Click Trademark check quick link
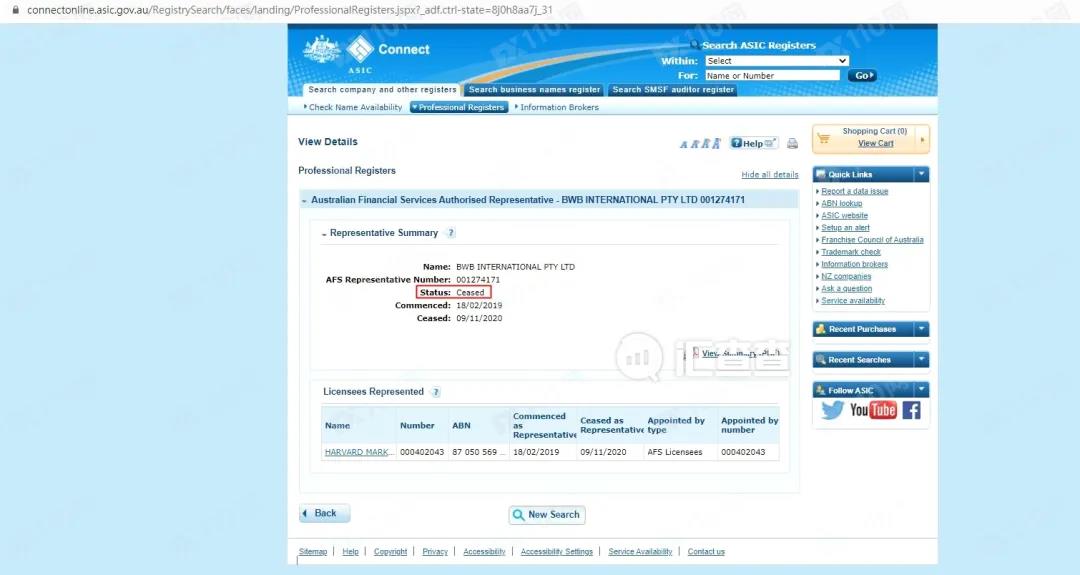The height and width of the screenshot is (575, 1080). coord(851,252)
